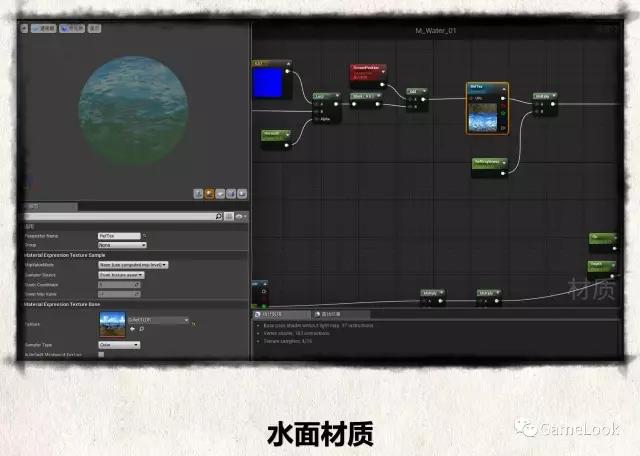Toggle the Is Default Meshpaint Texture checkbox

click(x=101, y=354)
